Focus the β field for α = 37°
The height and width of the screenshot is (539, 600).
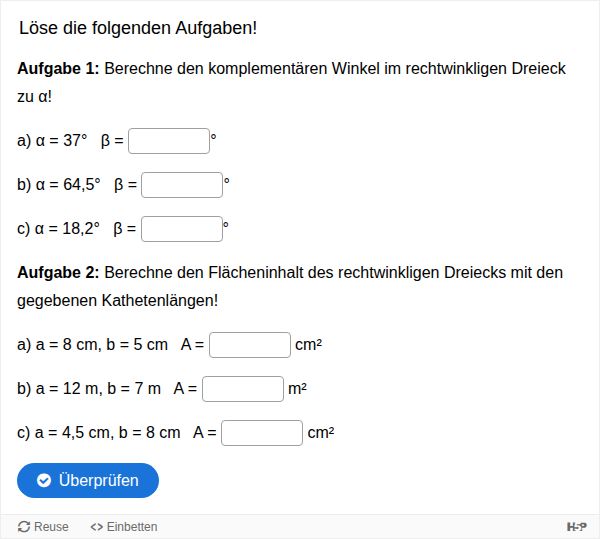click(x=169, y=141)
